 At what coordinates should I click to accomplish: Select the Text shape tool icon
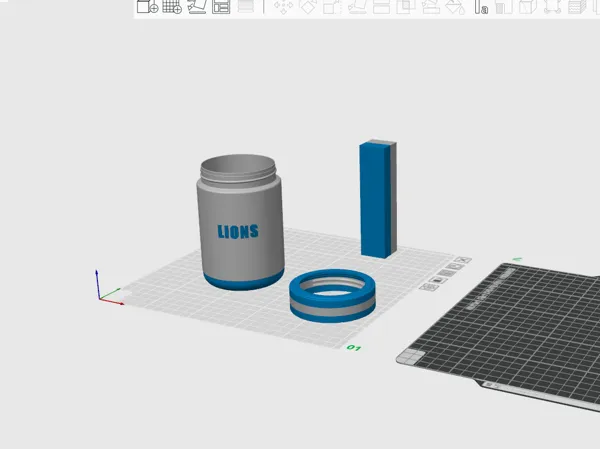click(x=481, y=7)
